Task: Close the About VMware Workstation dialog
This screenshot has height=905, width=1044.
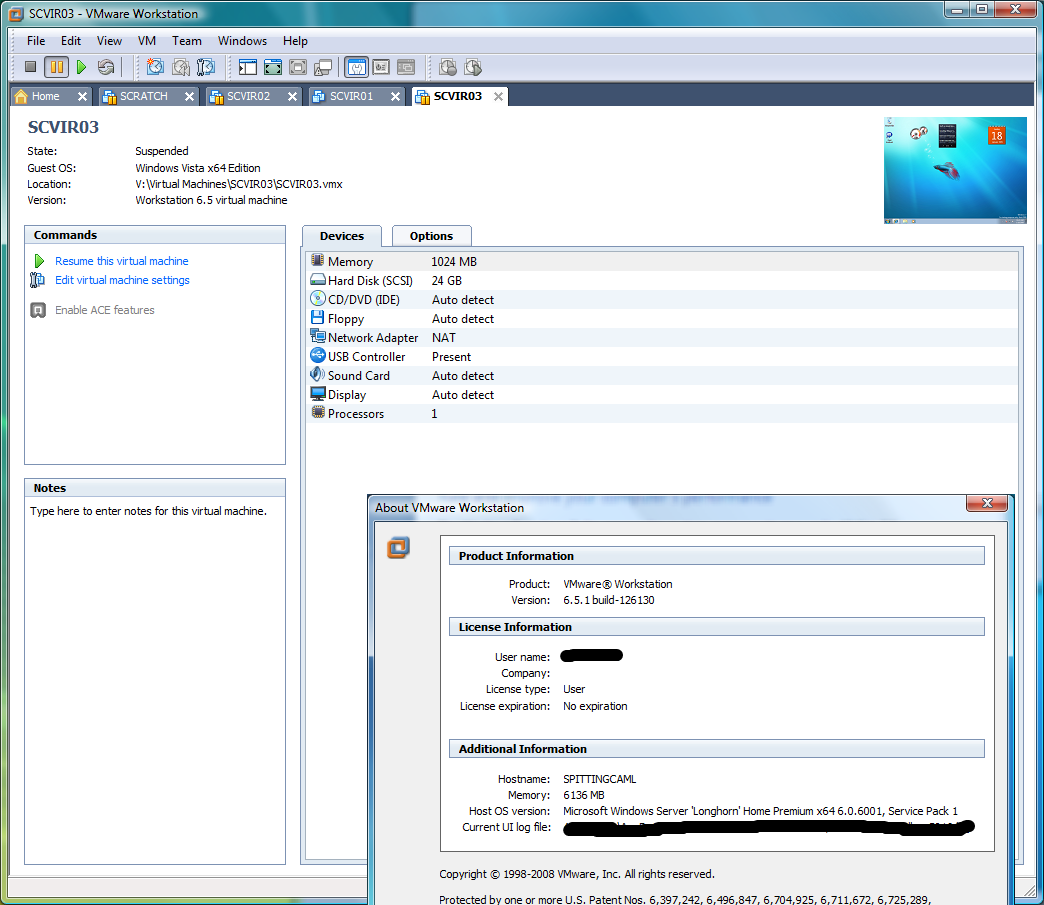Action: (x=987, y=503)
